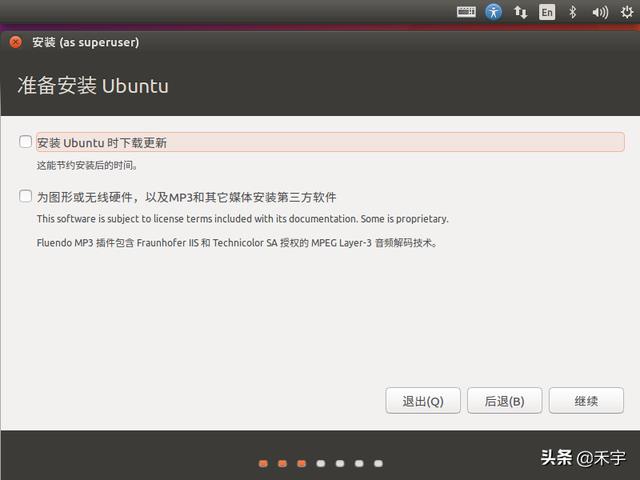
Task: Click the 继续 button
Action: tap(586, 401)
